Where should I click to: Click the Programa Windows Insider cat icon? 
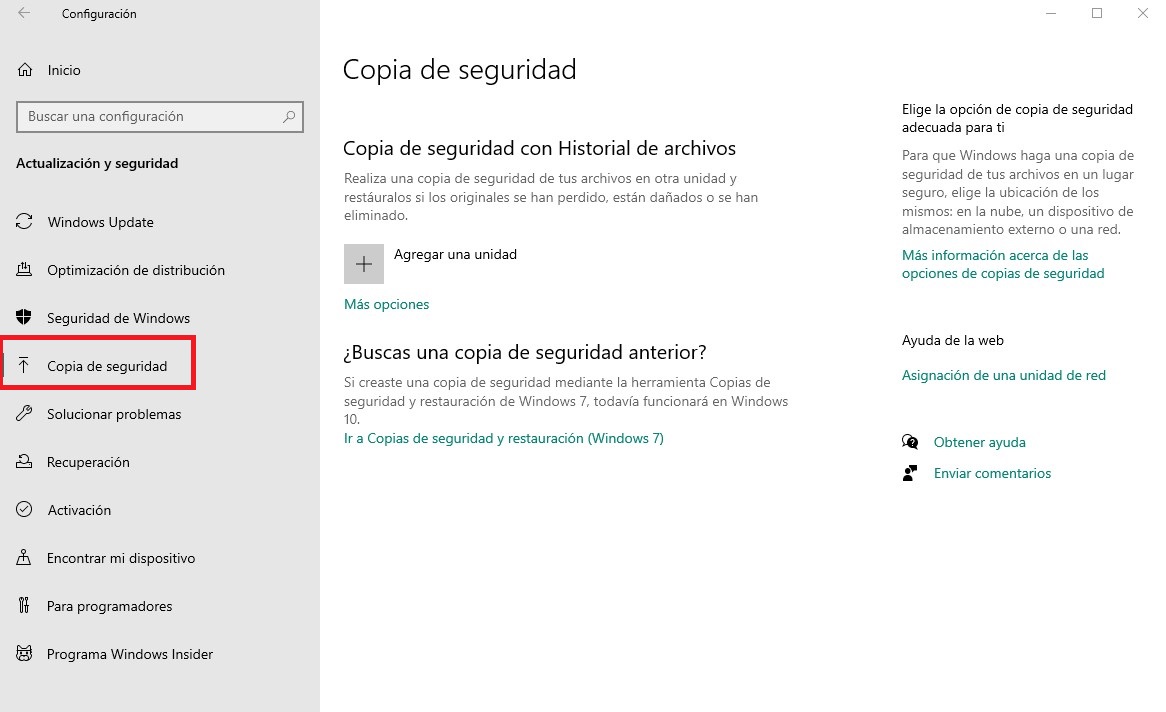(x=25, y=654)
